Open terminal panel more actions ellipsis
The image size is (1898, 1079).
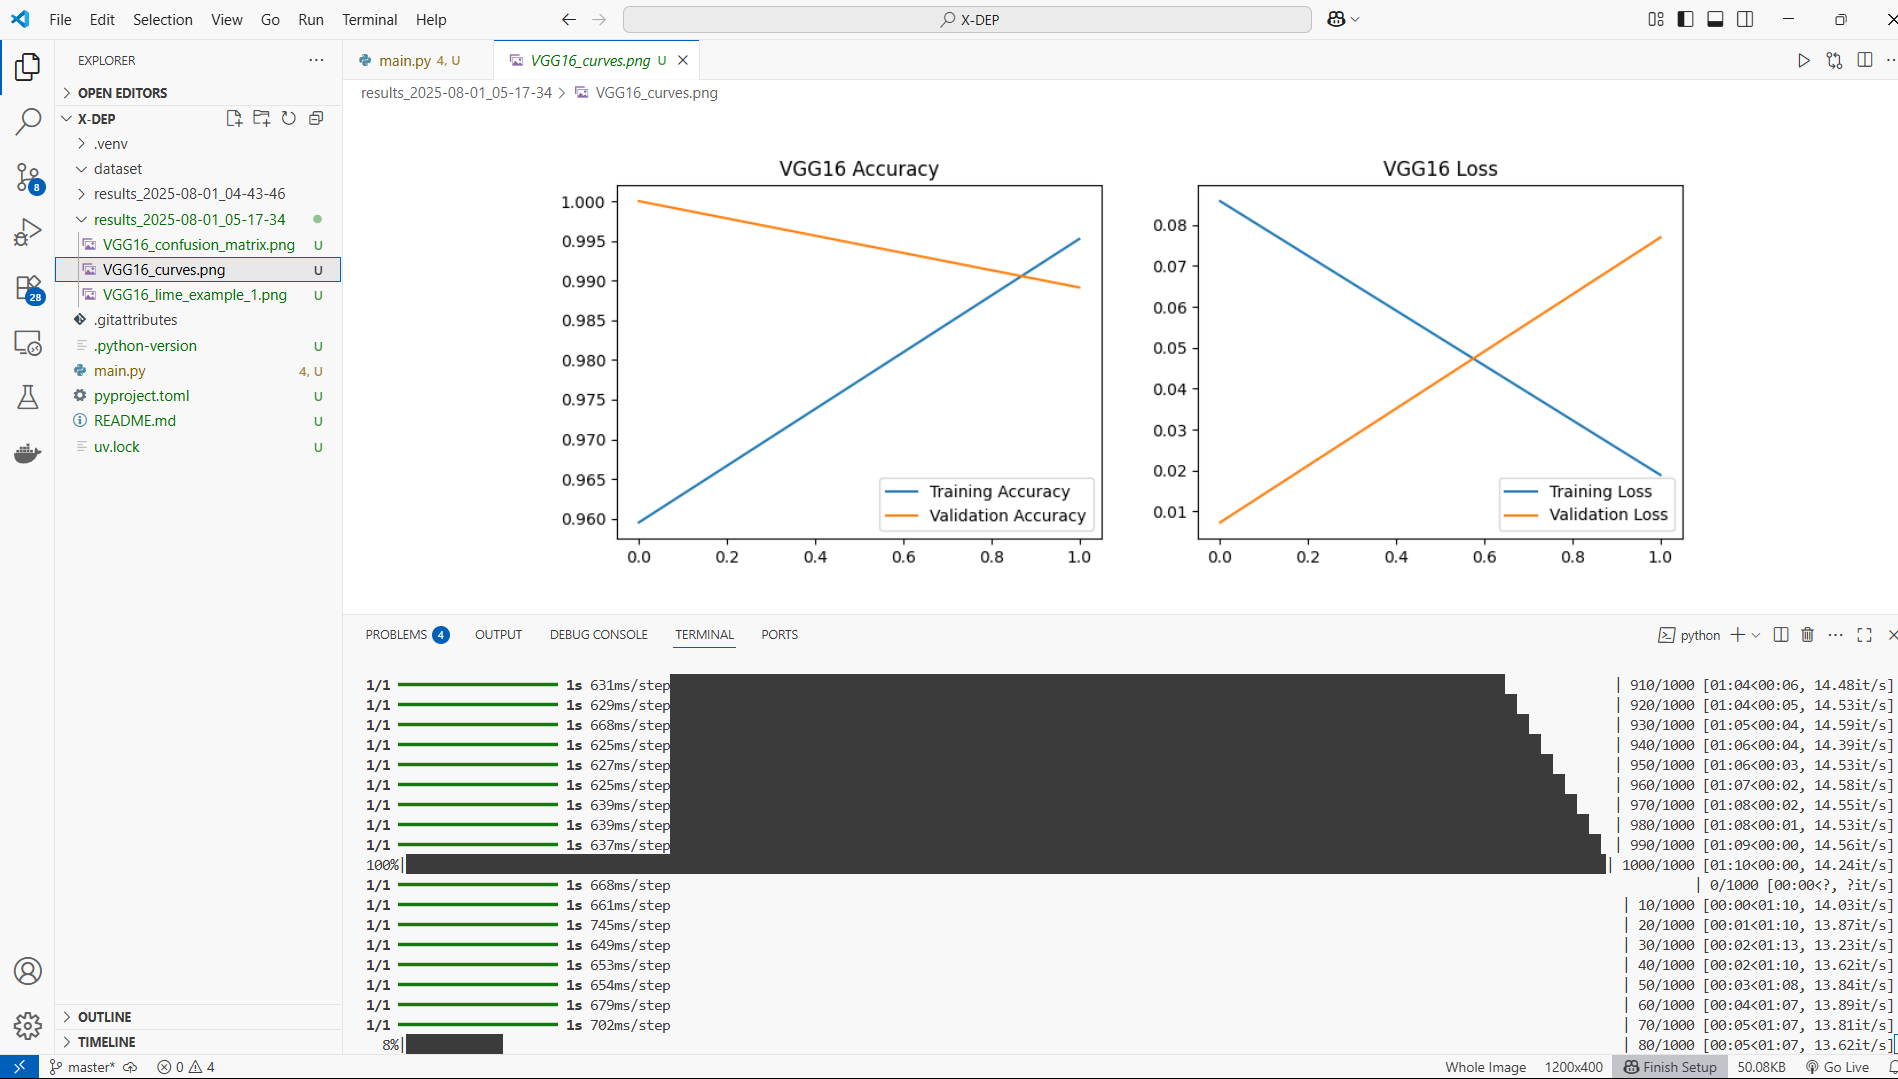click(1835, 635)
